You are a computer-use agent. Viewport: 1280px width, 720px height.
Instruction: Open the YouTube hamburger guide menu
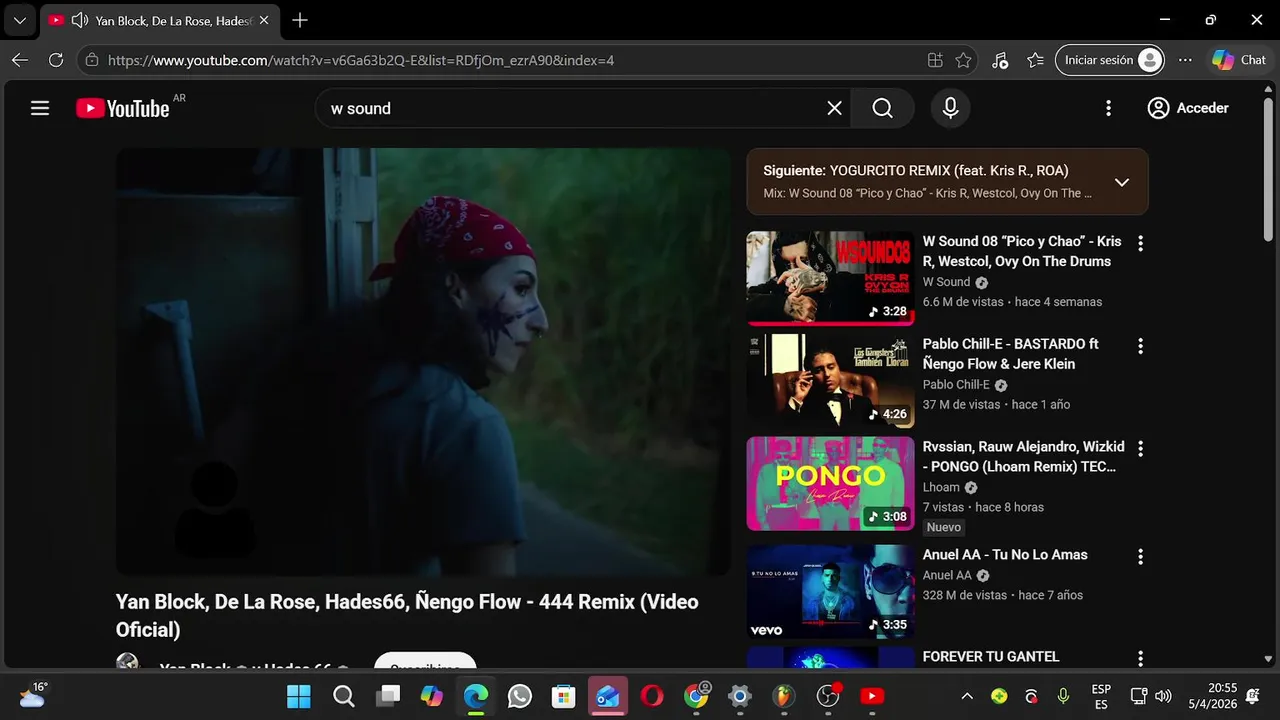click(40, 108)
